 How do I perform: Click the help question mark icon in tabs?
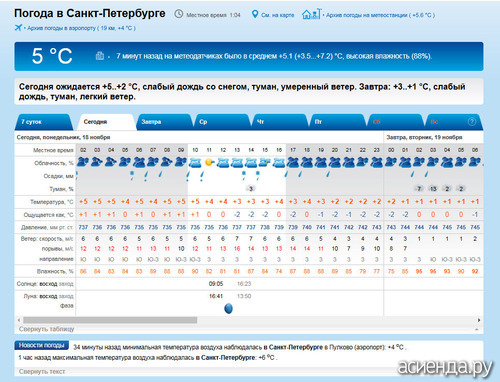tap(472, 122)
